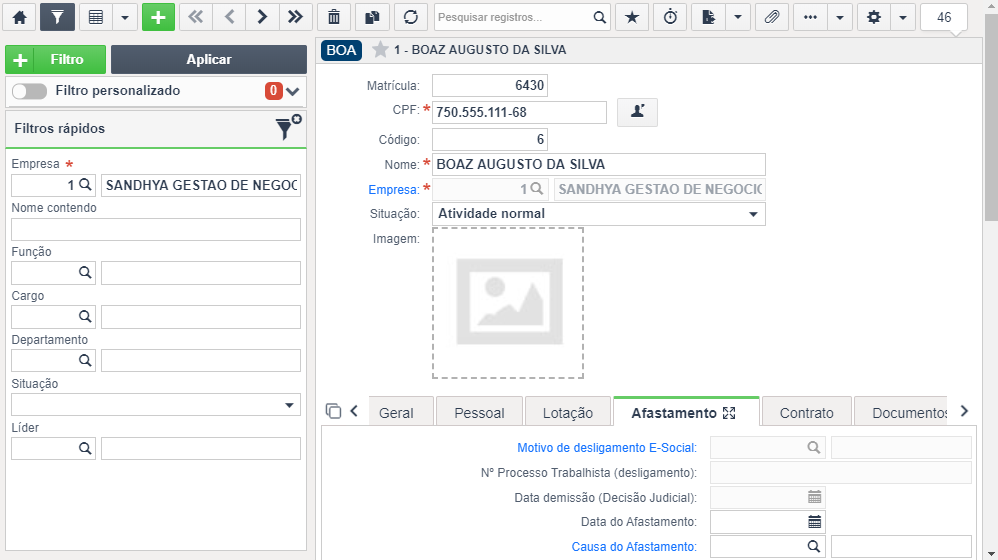Duplicate the current record
The image size is (998, 560).
[372, 17]
